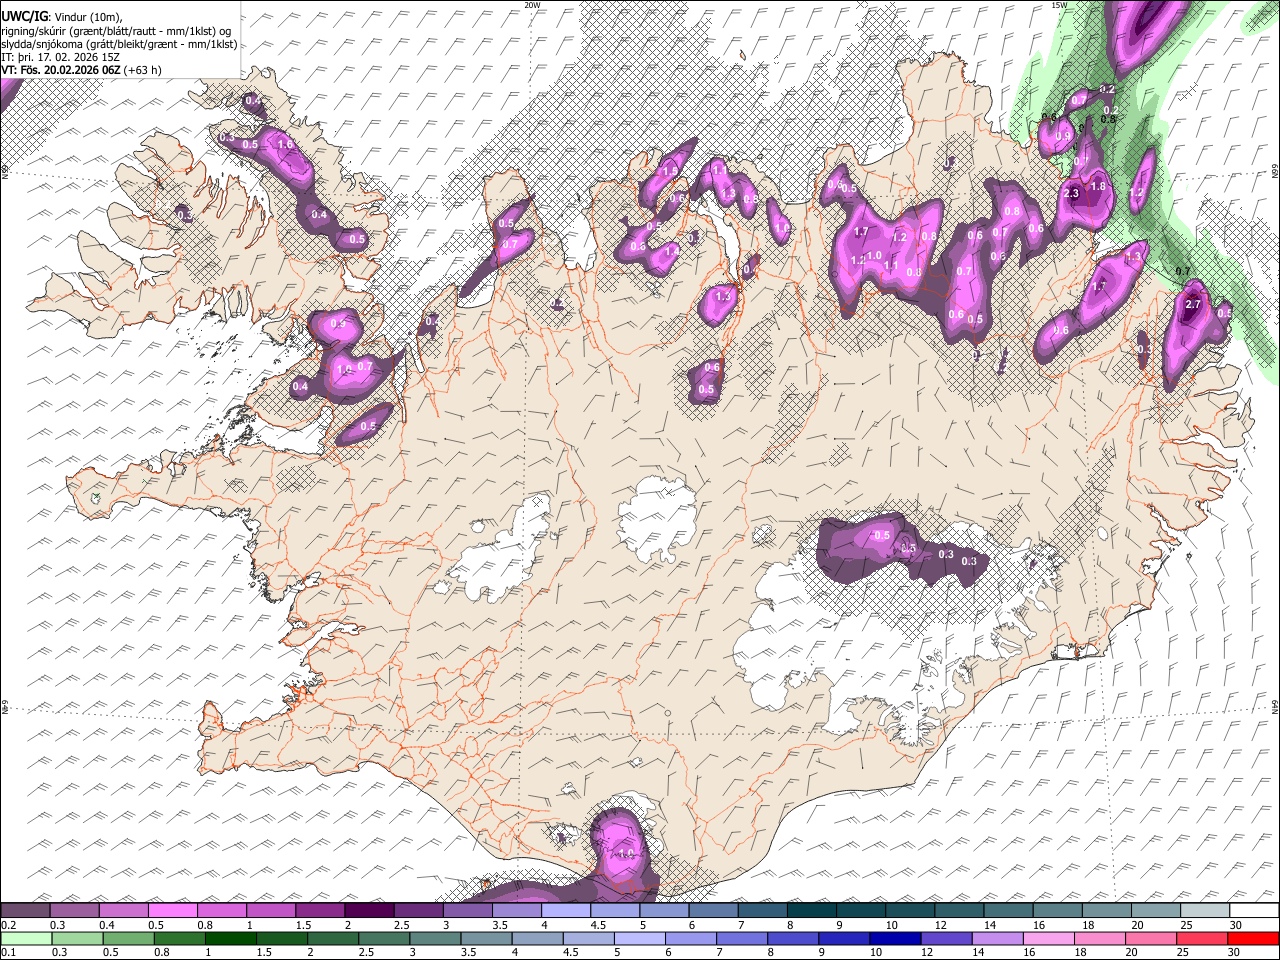
Task: Click the darkest purple swatch at 2 on snow scale
Action: point(370,910)
